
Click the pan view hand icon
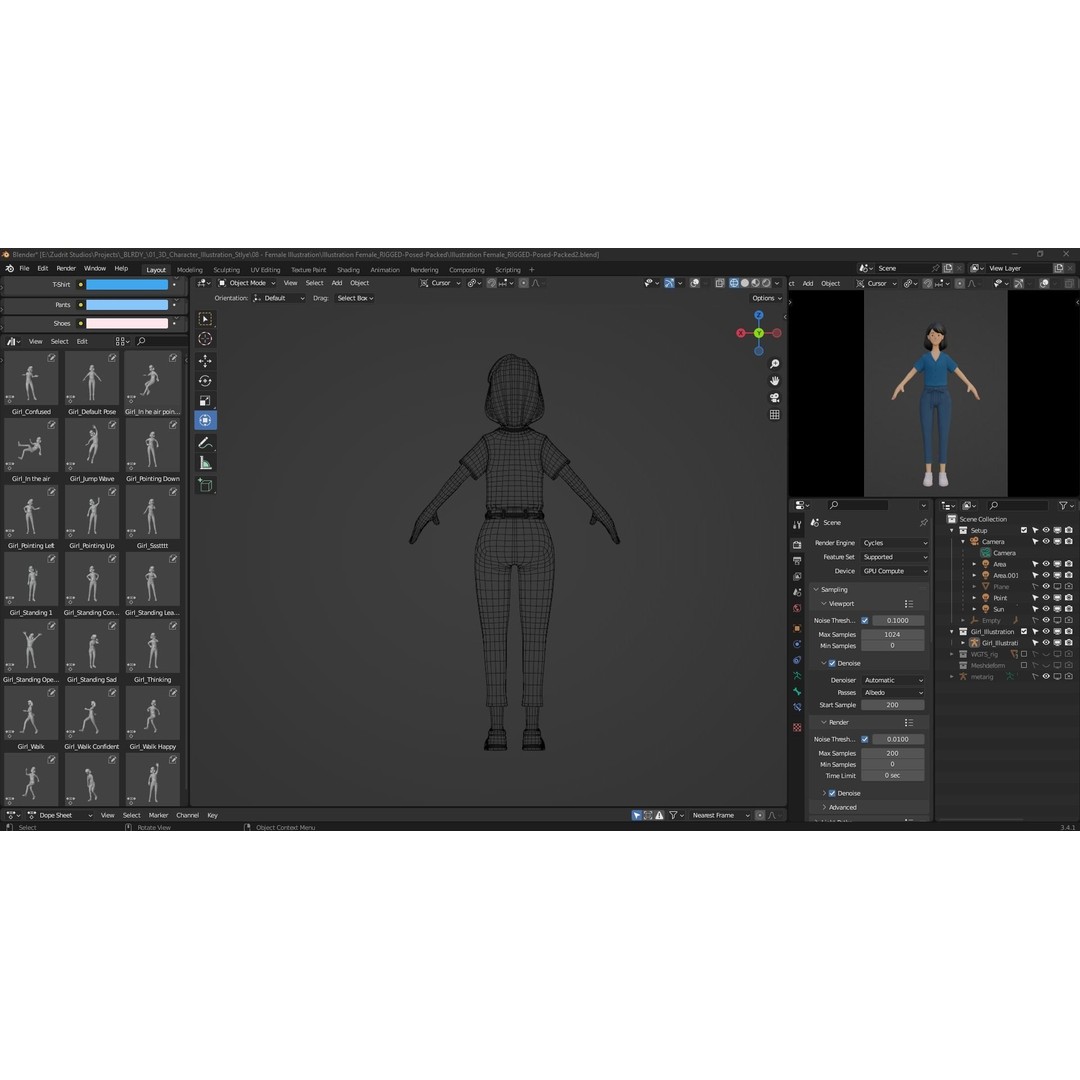point(774,381)
